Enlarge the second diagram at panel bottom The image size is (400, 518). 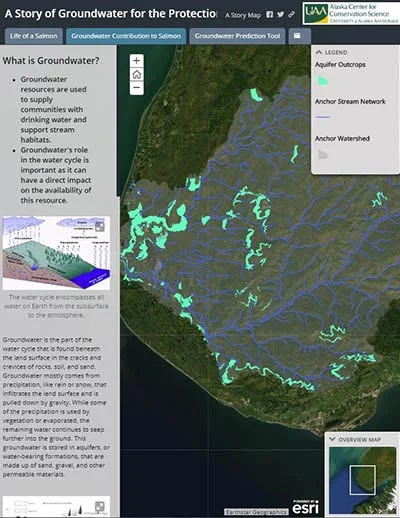[100, 507]
